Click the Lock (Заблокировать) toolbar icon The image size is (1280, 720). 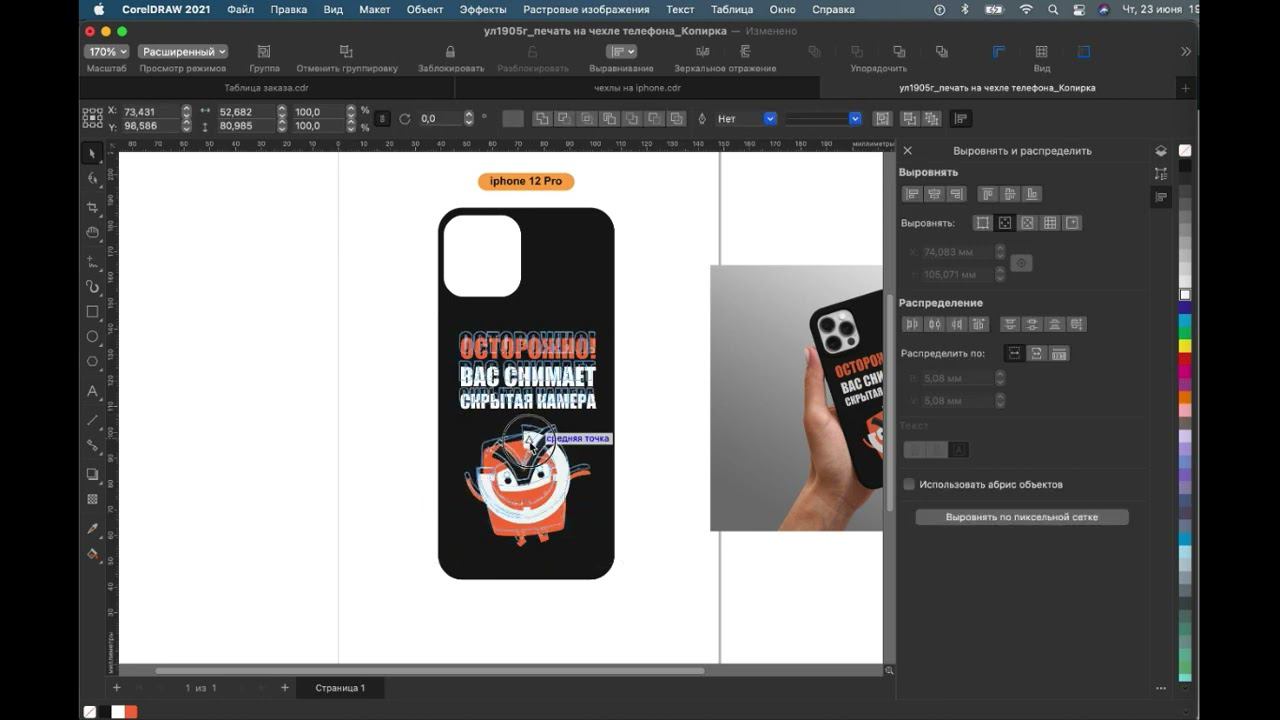point(450,52)
